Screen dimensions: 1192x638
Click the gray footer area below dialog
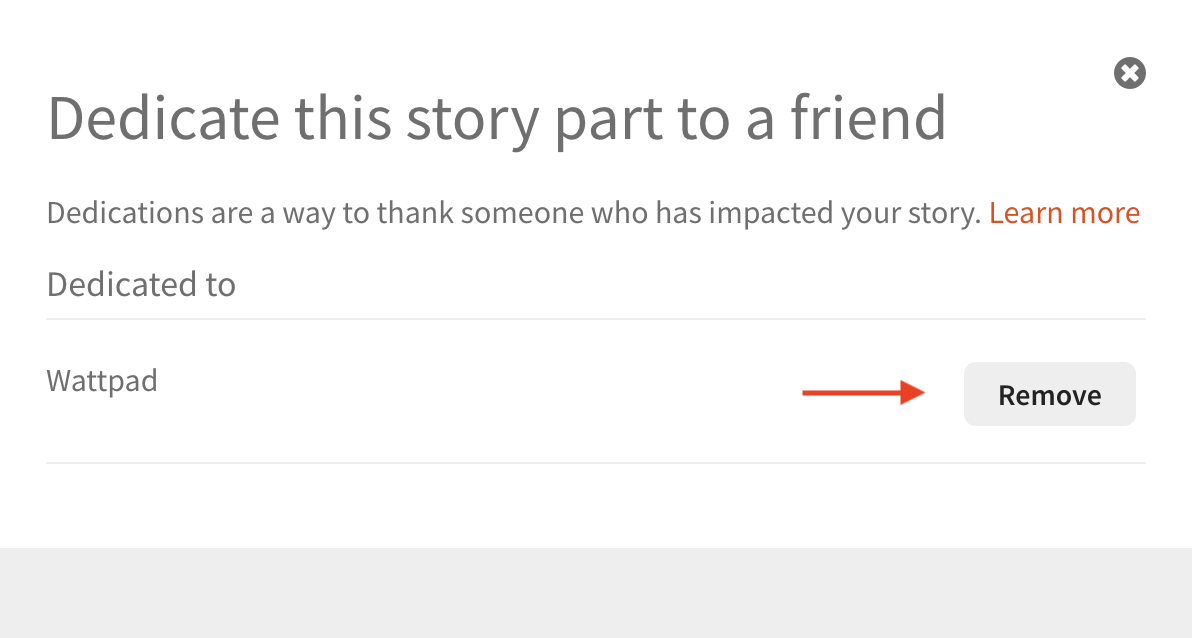click(596, 593)
